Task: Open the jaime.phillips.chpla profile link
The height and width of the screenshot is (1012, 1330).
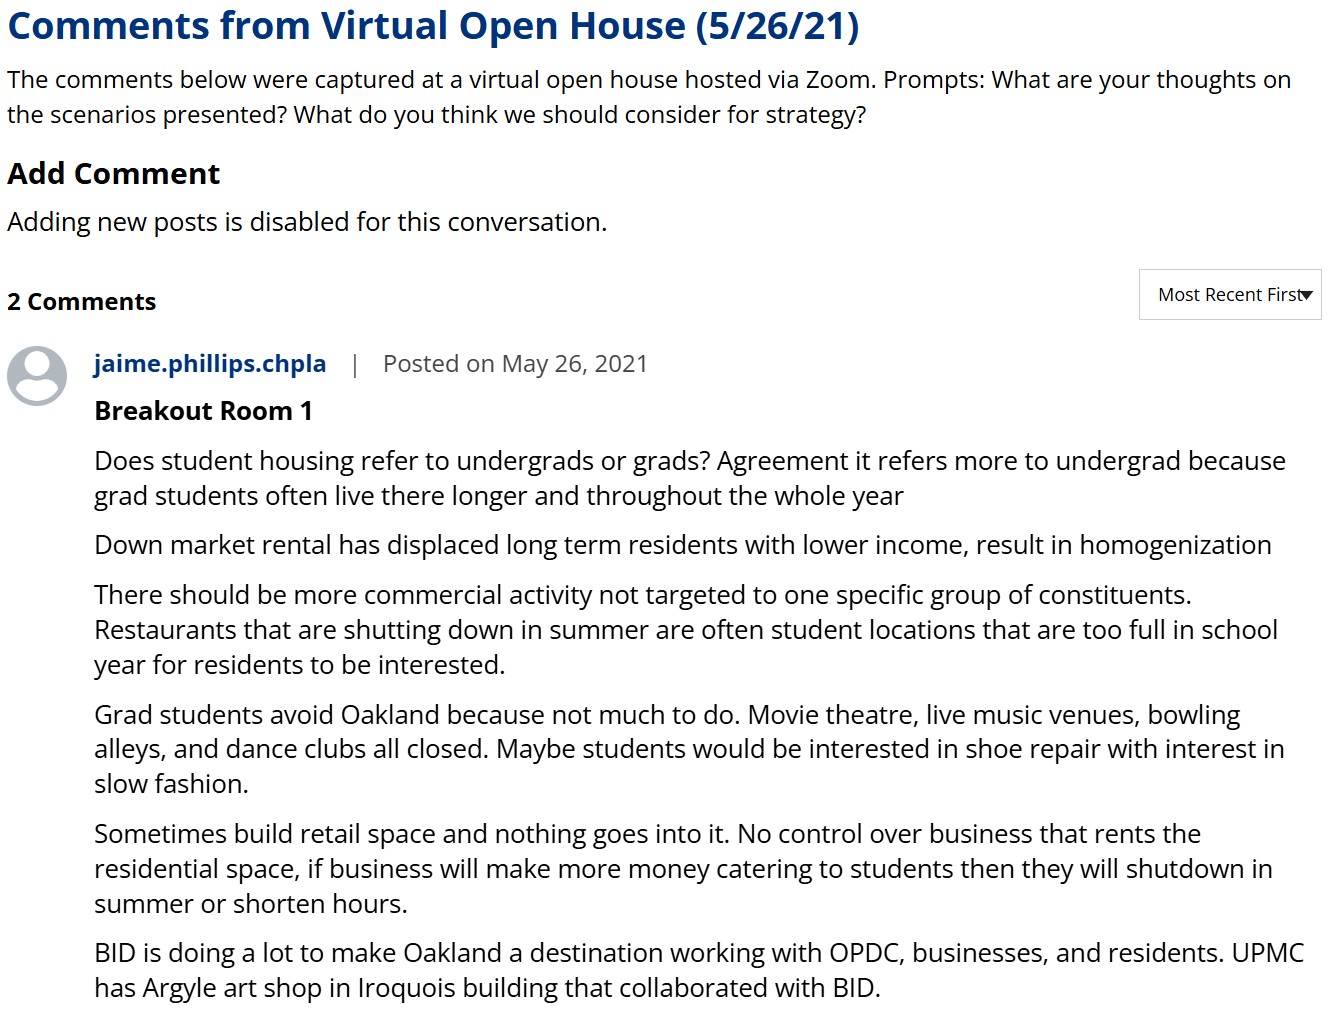Action: pyautogui.click(x=210, y=364)
